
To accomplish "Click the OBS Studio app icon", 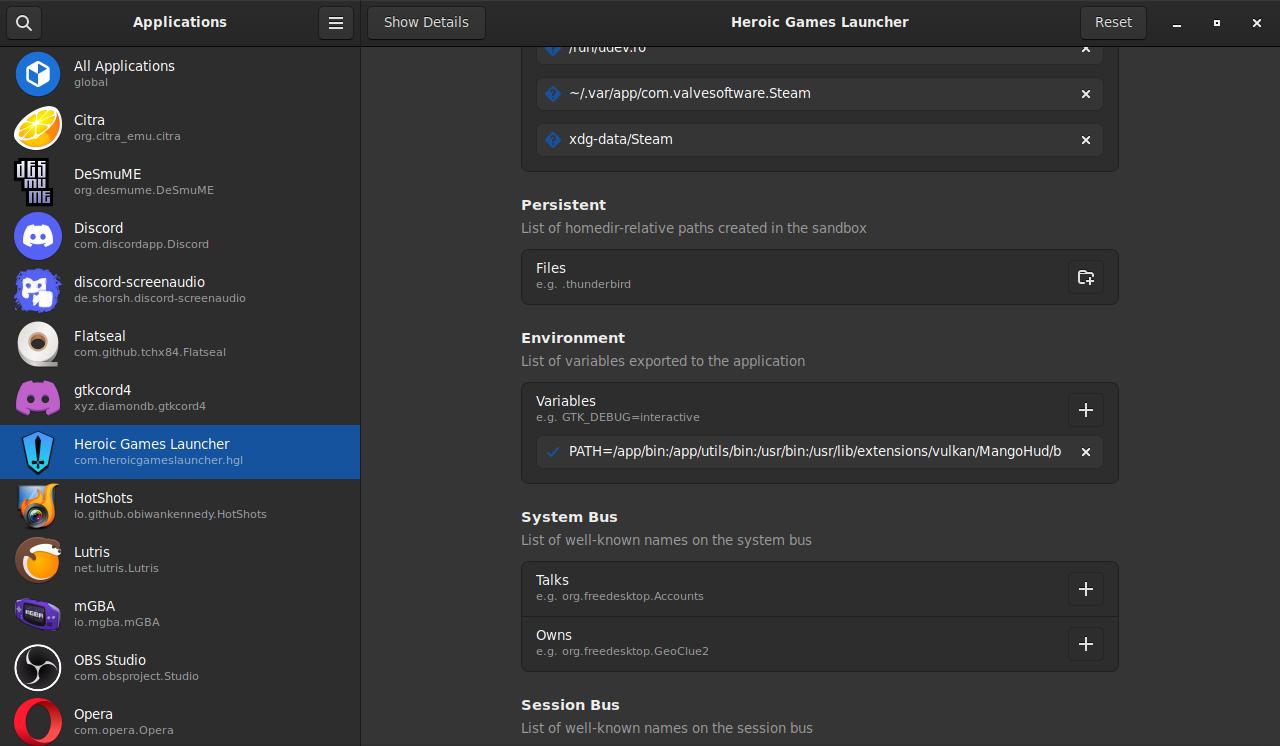I will (x=38, y=668).
